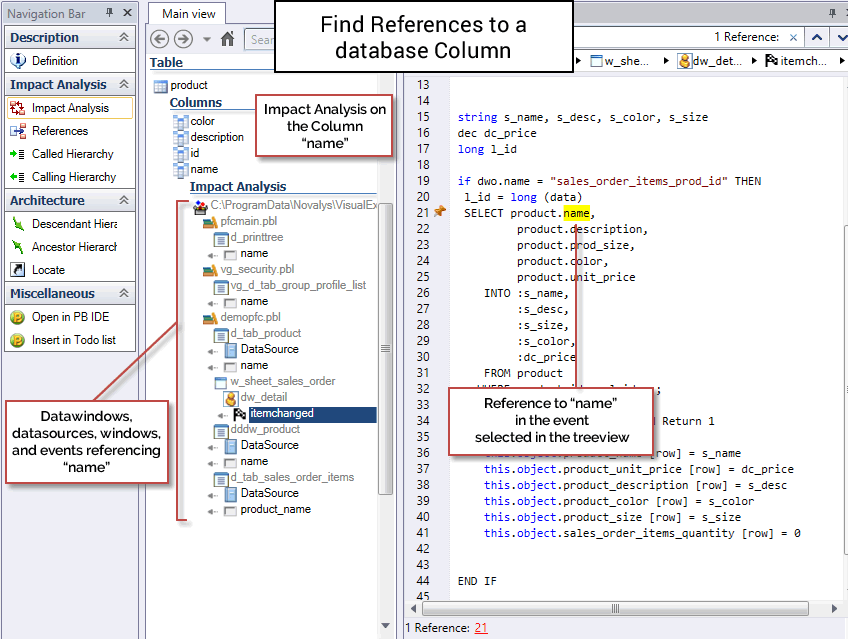
Task: Collapse the Description section
Action: [x=124, y=37]
